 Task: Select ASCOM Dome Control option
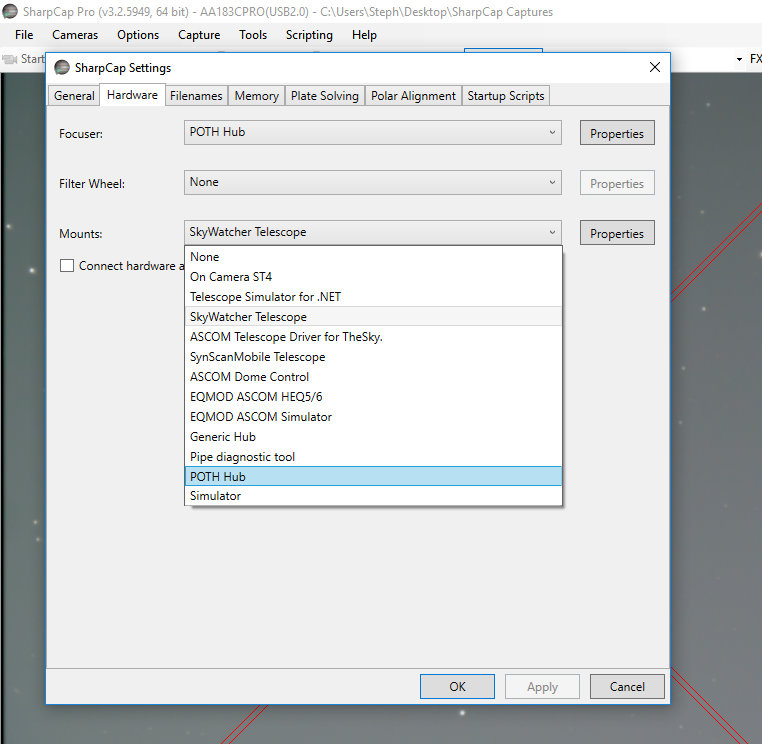tap(373, 377)
